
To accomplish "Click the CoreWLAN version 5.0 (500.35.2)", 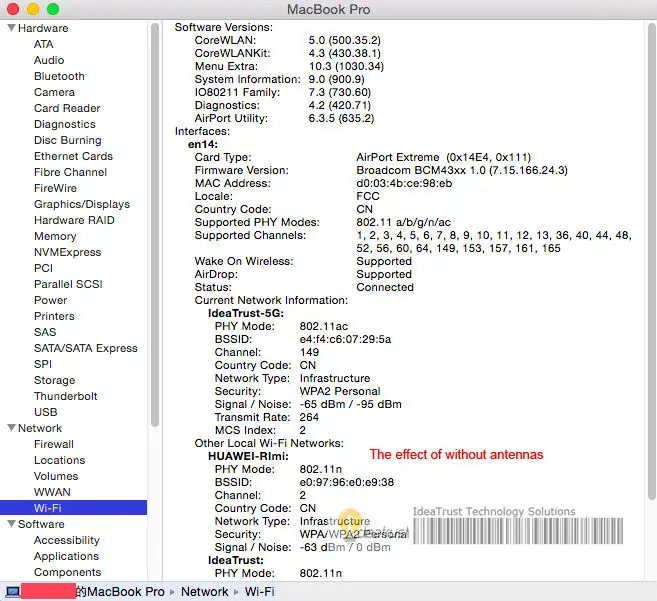I will pyautogui.click(x=344, y=40).
